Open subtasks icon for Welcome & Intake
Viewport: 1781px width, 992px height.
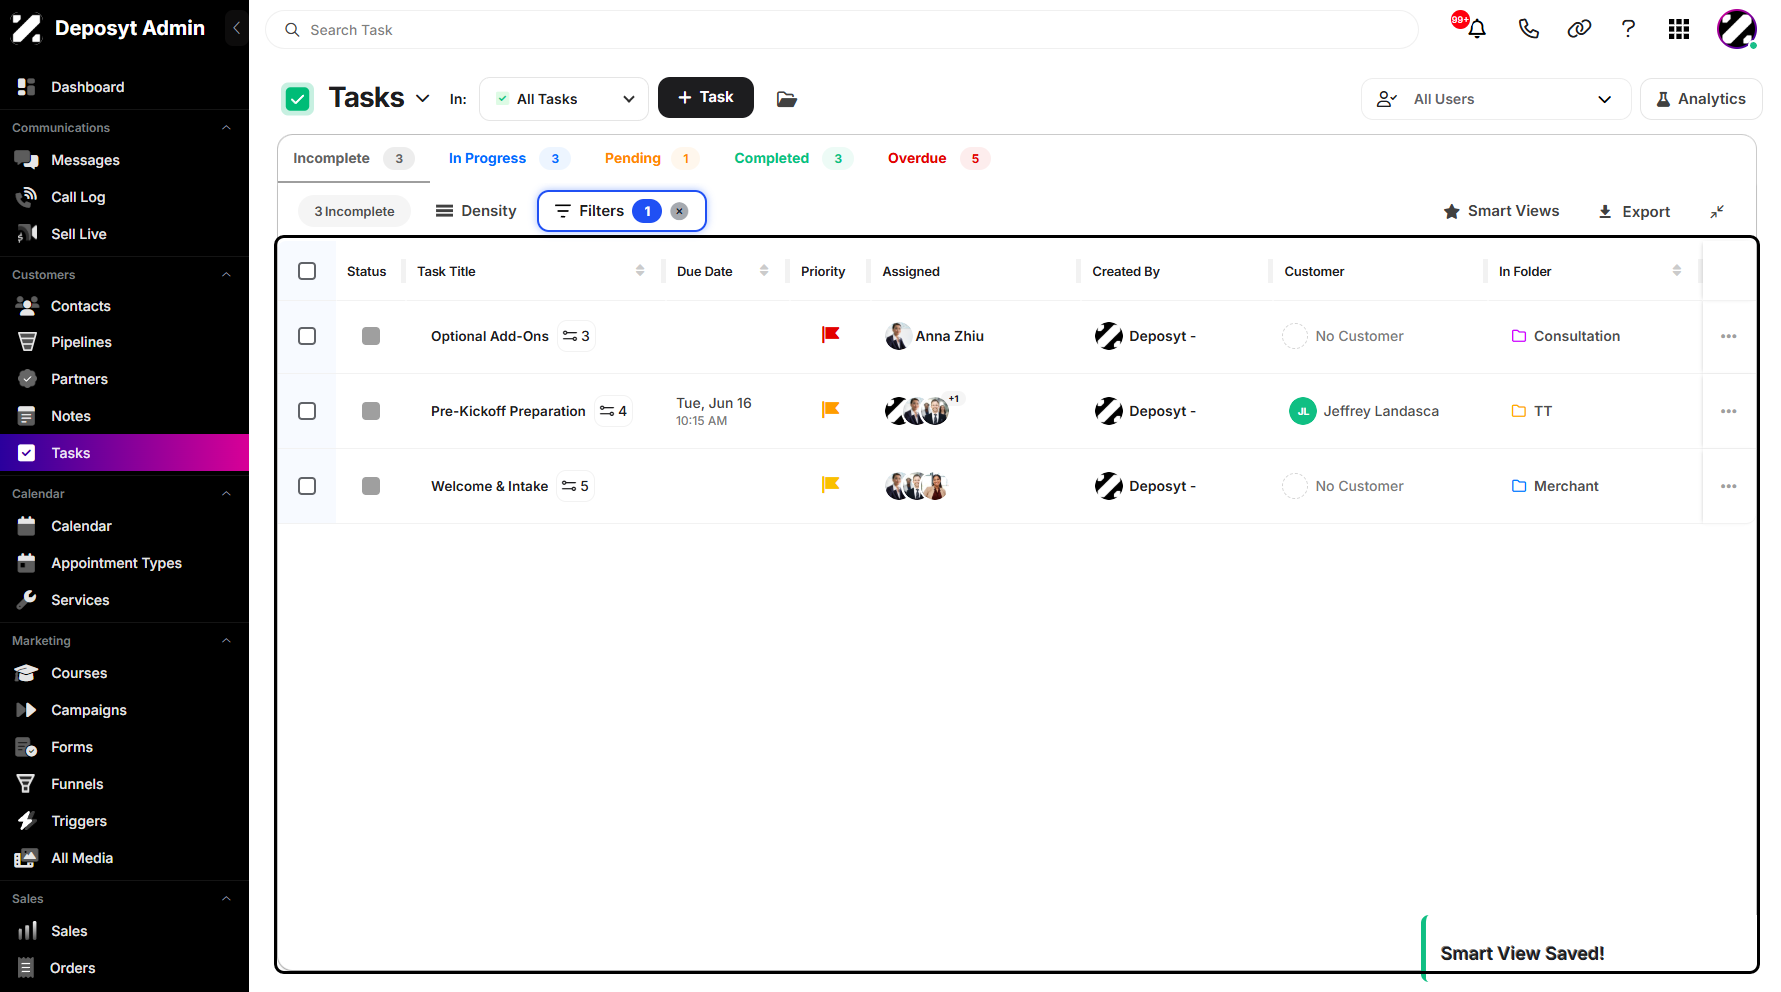[575, 486]
